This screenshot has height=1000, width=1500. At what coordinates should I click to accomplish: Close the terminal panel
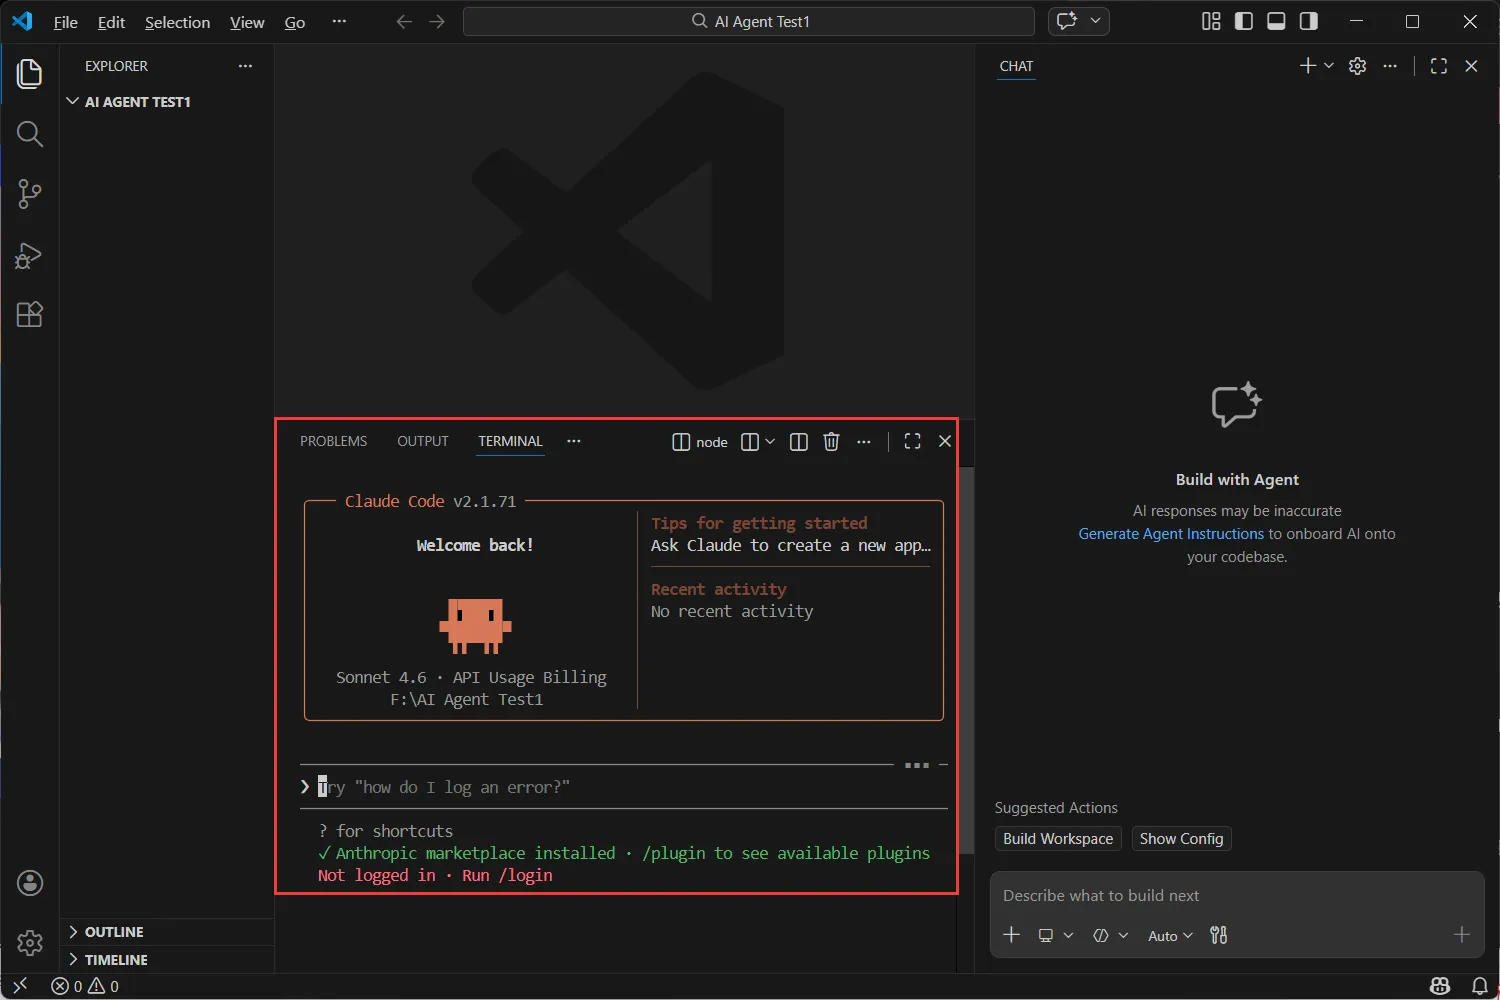point(945,441)
